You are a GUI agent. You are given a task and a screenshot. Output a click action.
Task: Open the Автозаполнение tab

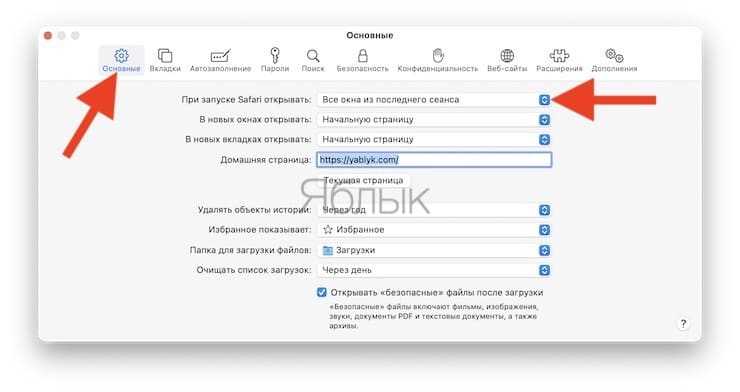220,60
